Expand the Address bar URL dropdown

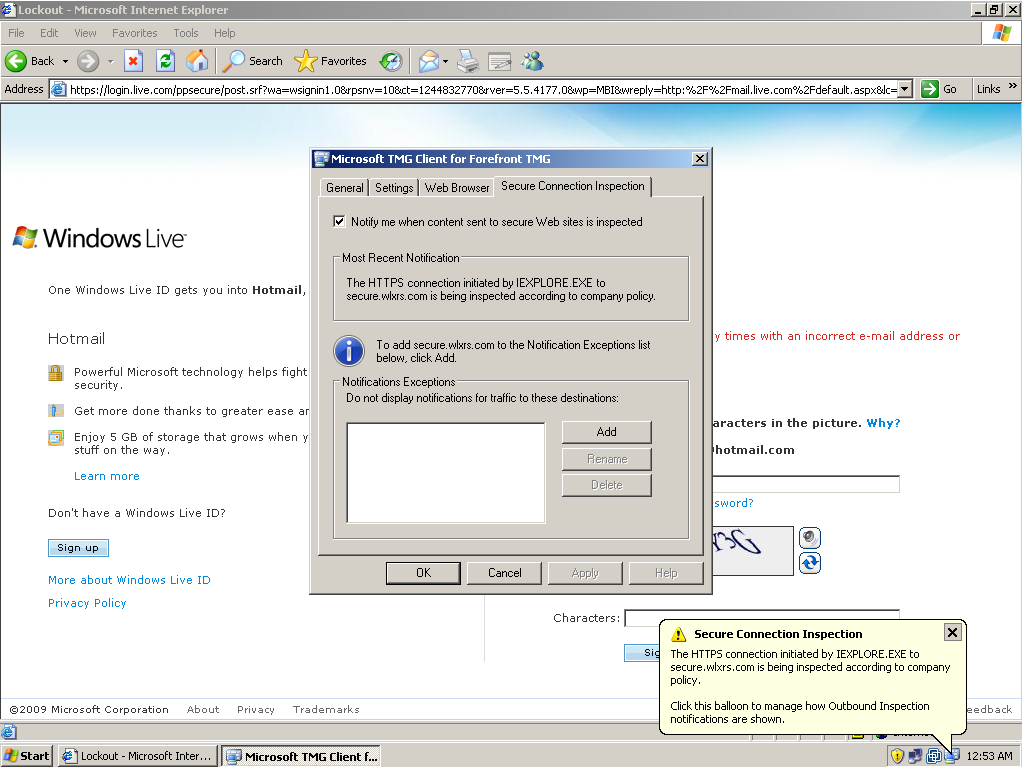tap(905, 89)
